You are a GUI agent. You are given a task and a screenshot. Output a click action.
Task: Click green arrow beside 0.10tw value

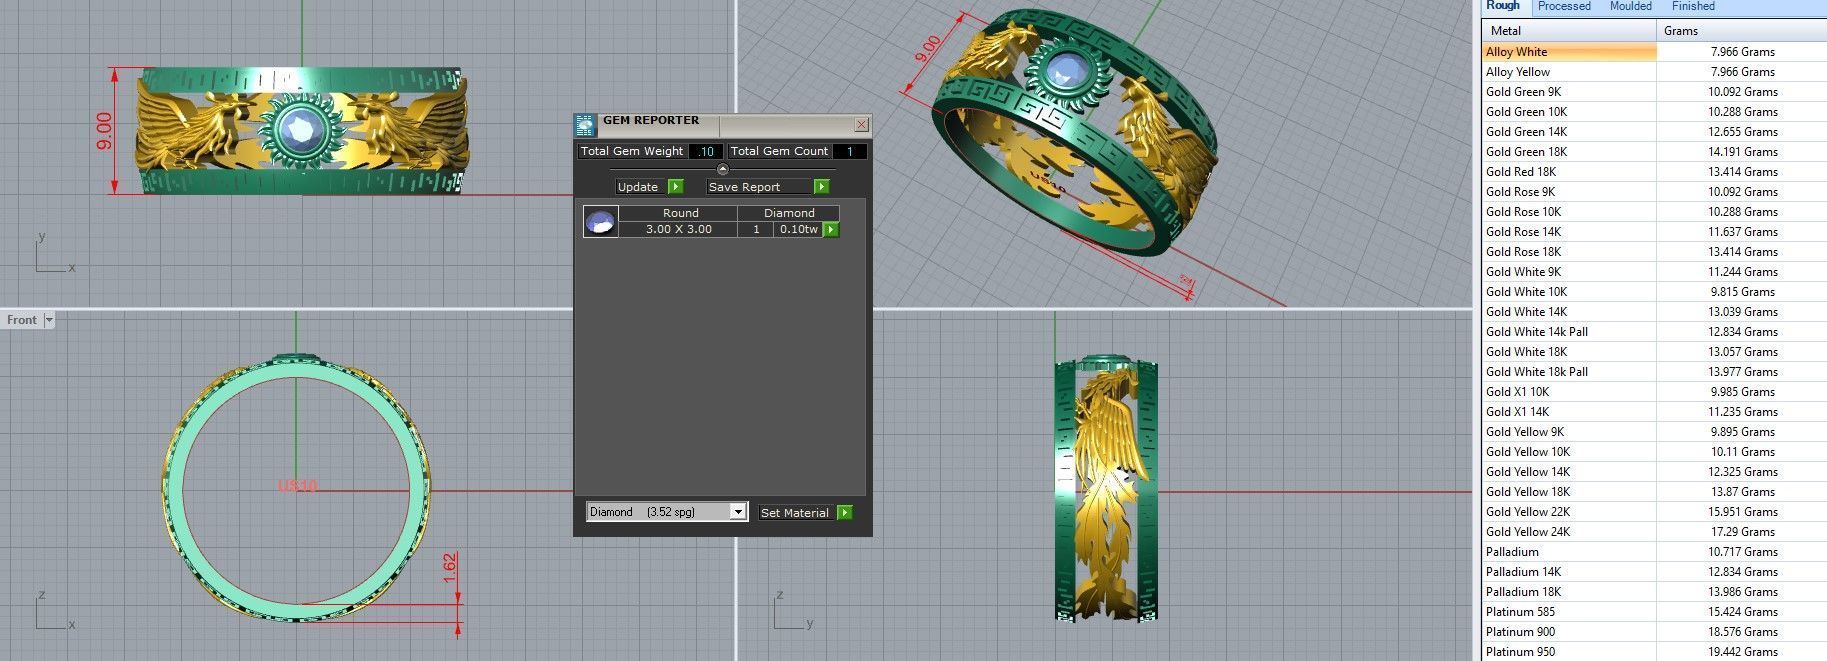click(x=831, y=229)
